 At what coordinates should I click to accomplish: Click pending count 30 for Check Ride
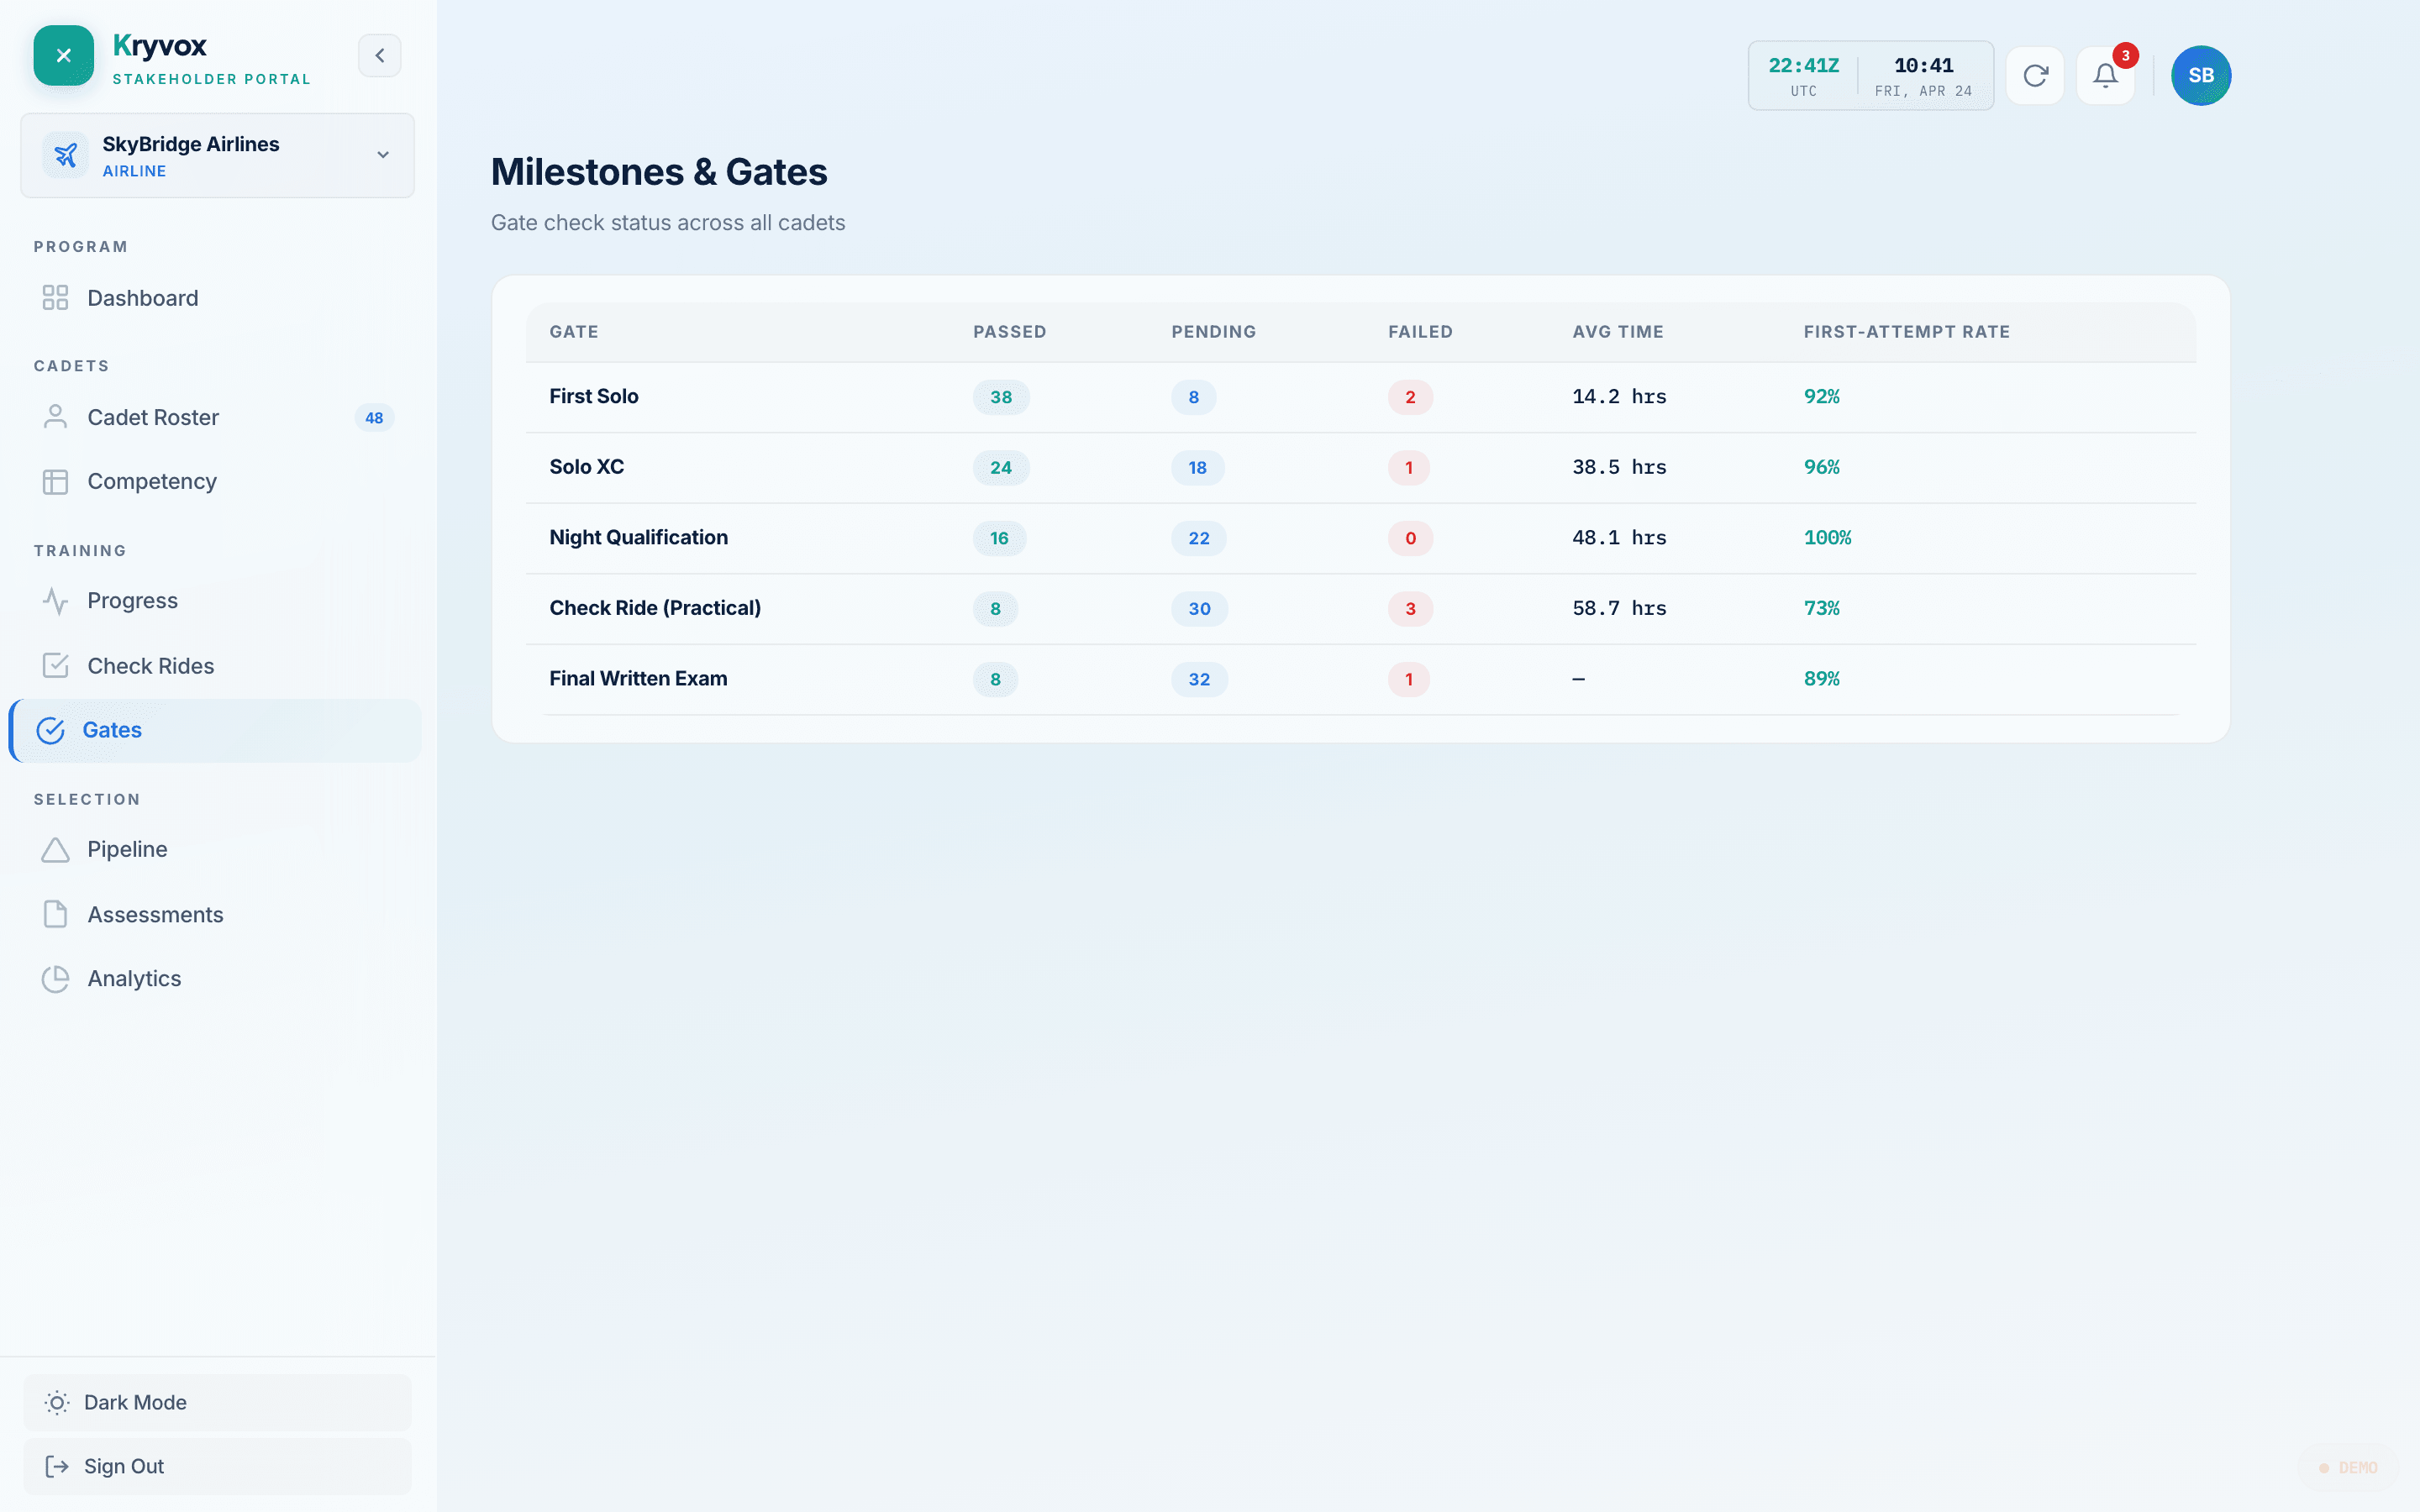click(x=1199, y=609)
